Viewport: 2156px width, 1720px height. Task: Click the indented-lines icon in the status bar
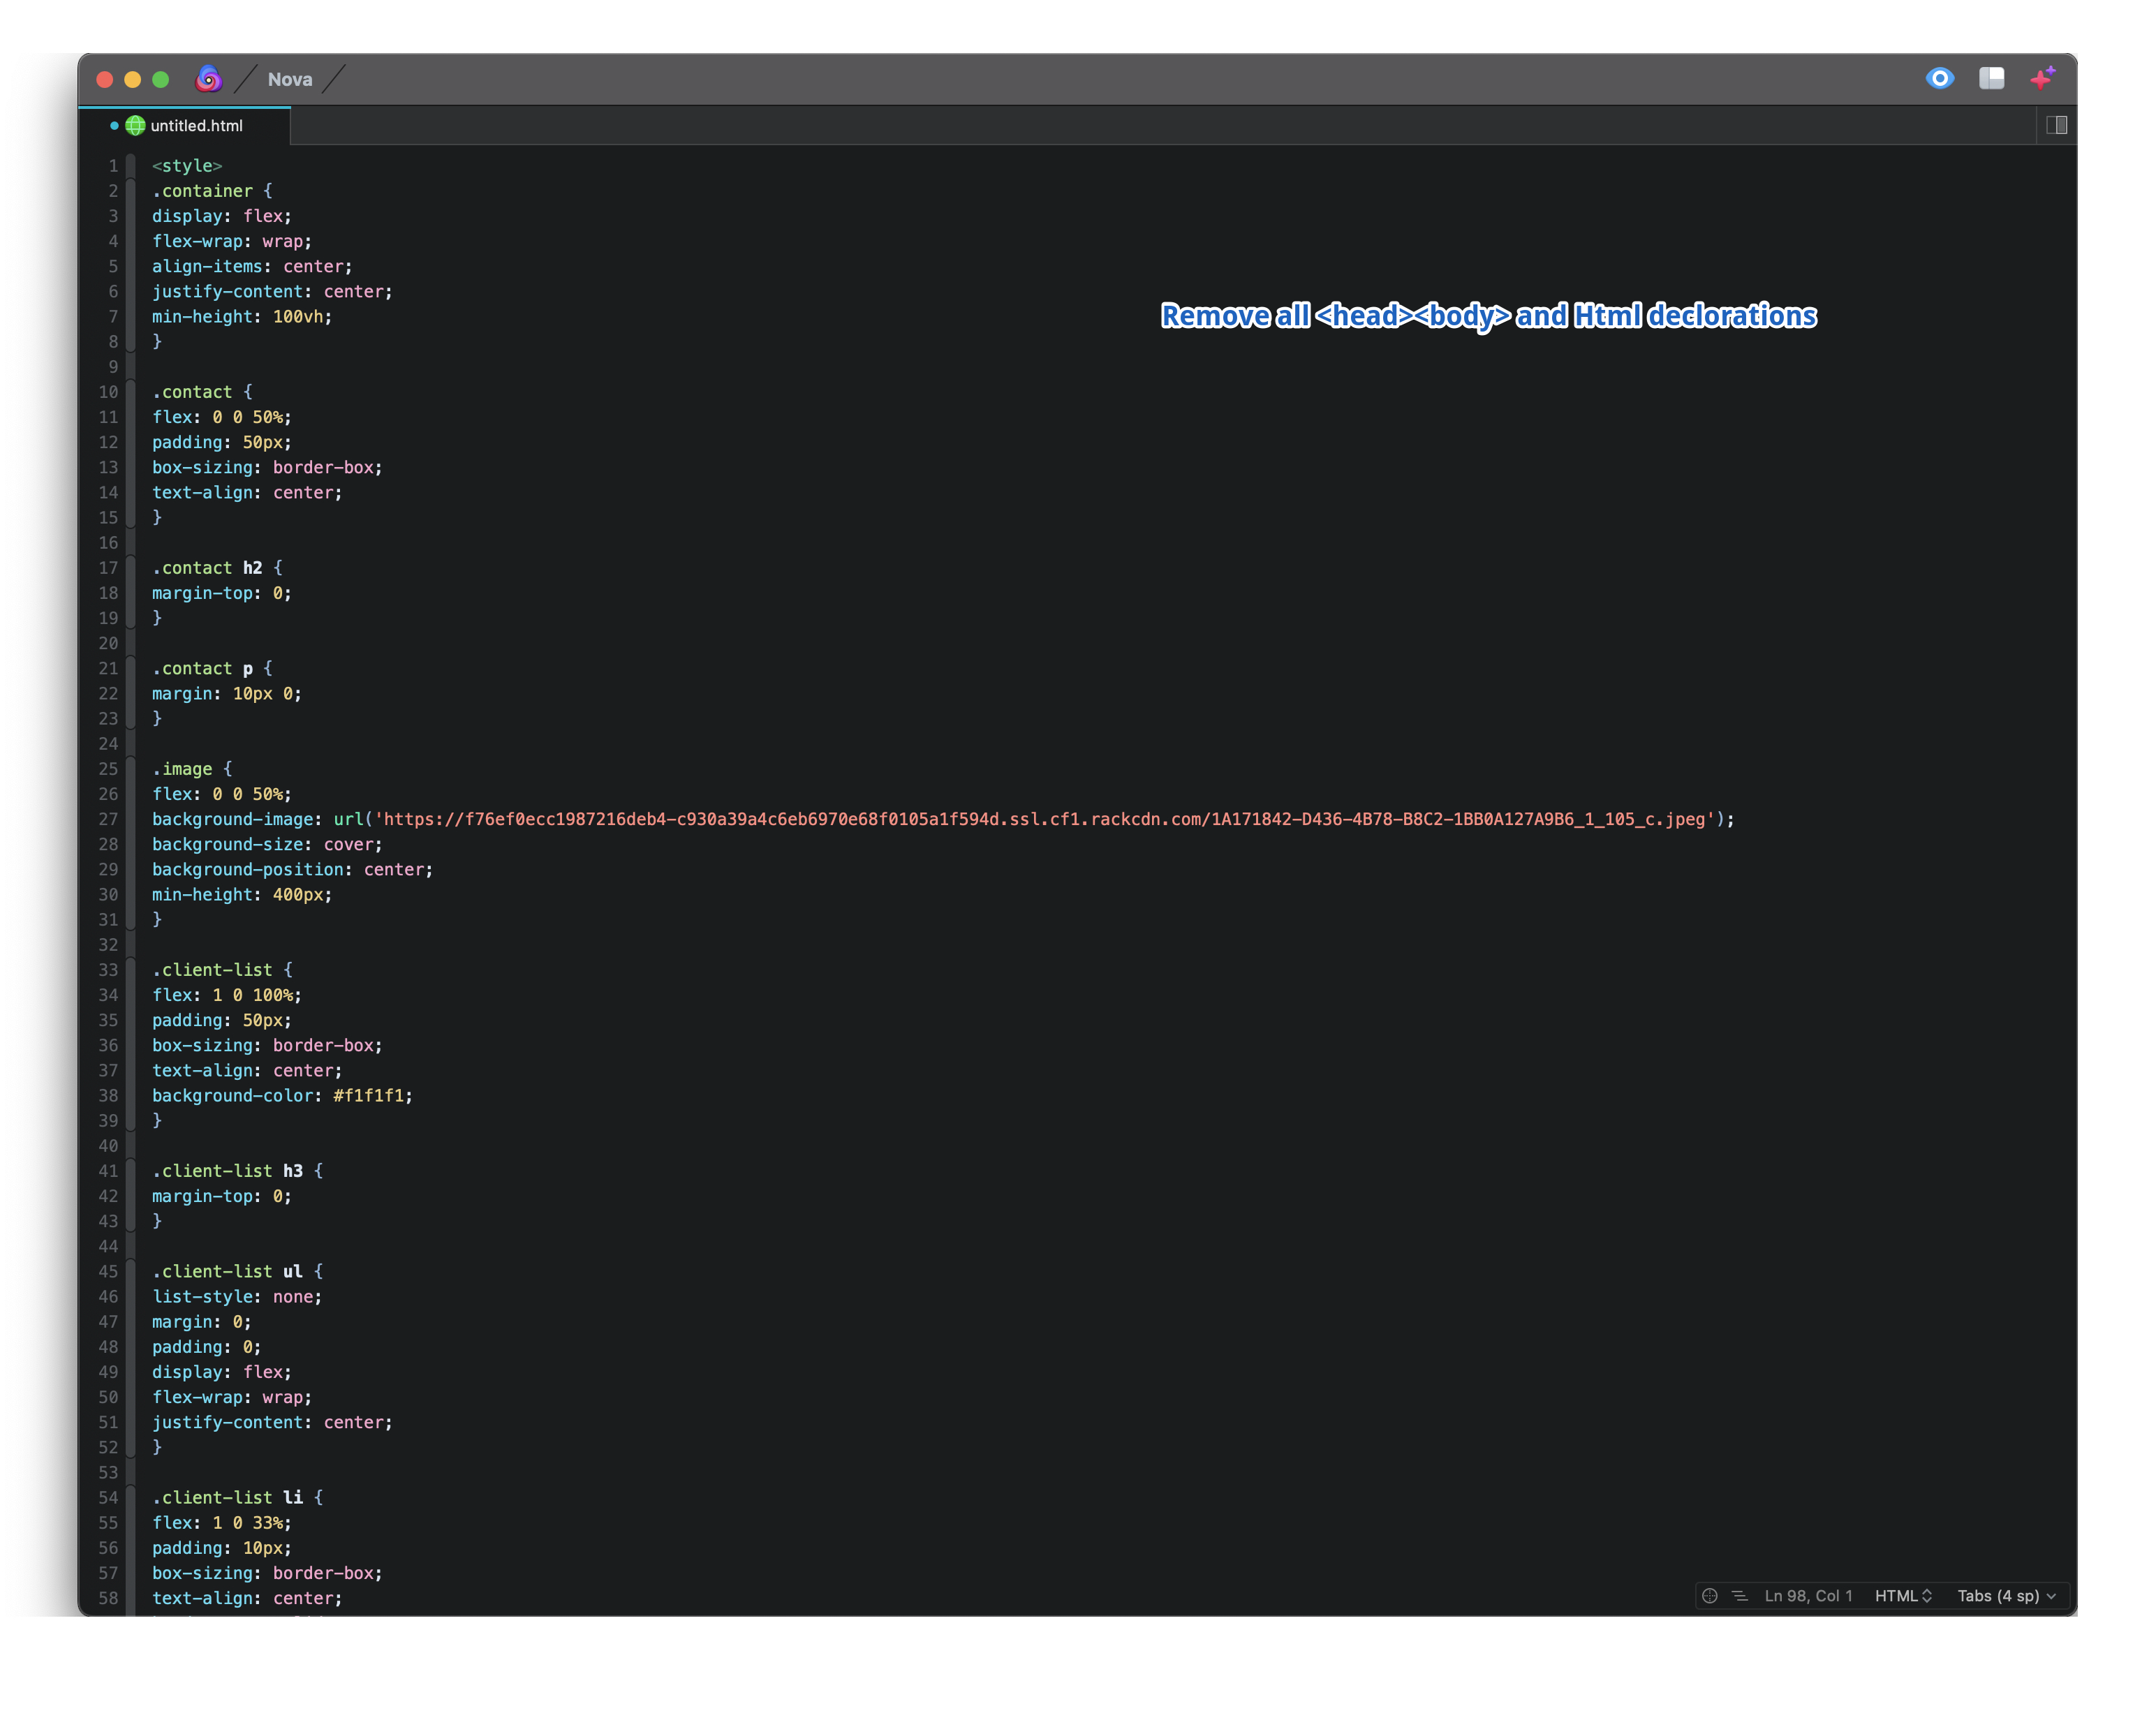1739,1596
